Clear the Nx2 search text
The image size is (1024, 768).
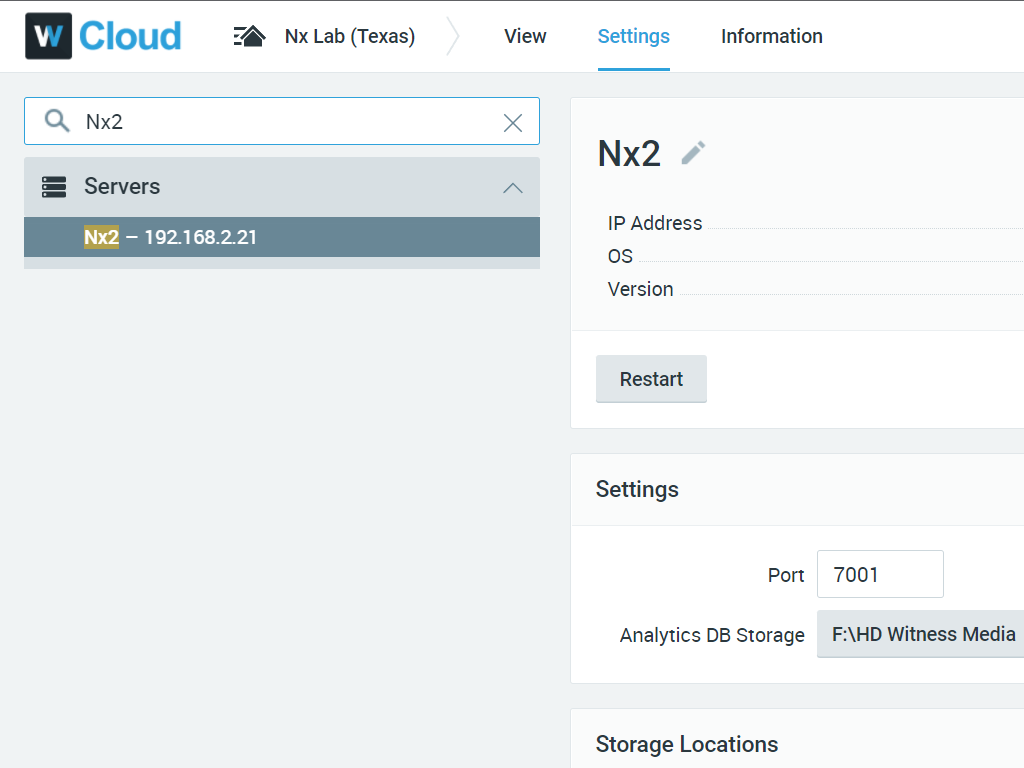click(x=513, y=122)
